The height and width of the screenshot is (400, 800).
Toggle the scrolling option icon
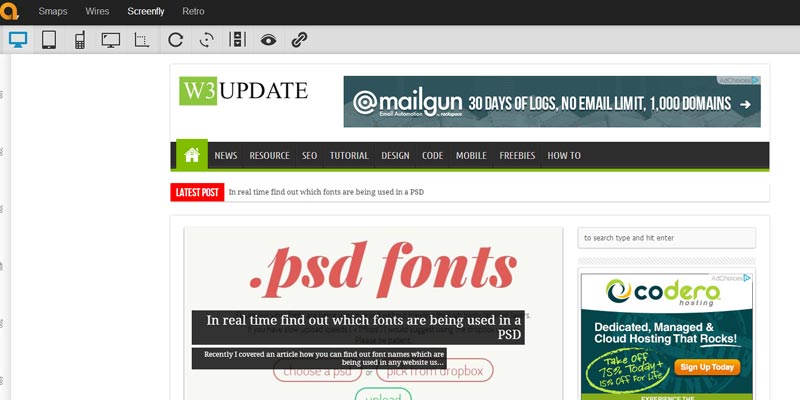point(237,40)
